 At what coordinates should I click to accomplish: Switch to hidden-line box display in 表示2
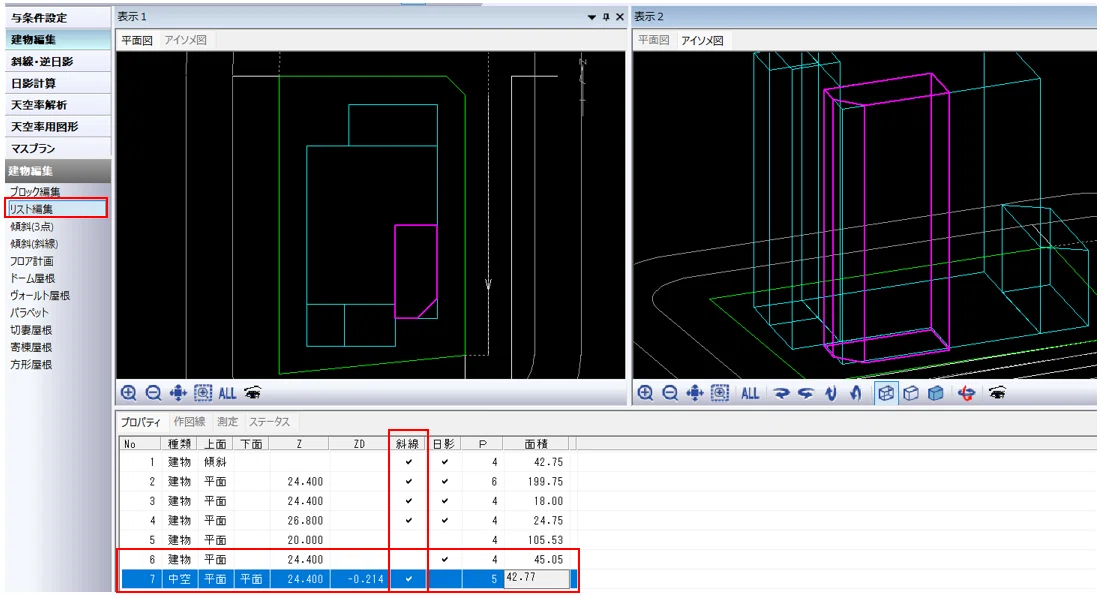tap(911, 393)
